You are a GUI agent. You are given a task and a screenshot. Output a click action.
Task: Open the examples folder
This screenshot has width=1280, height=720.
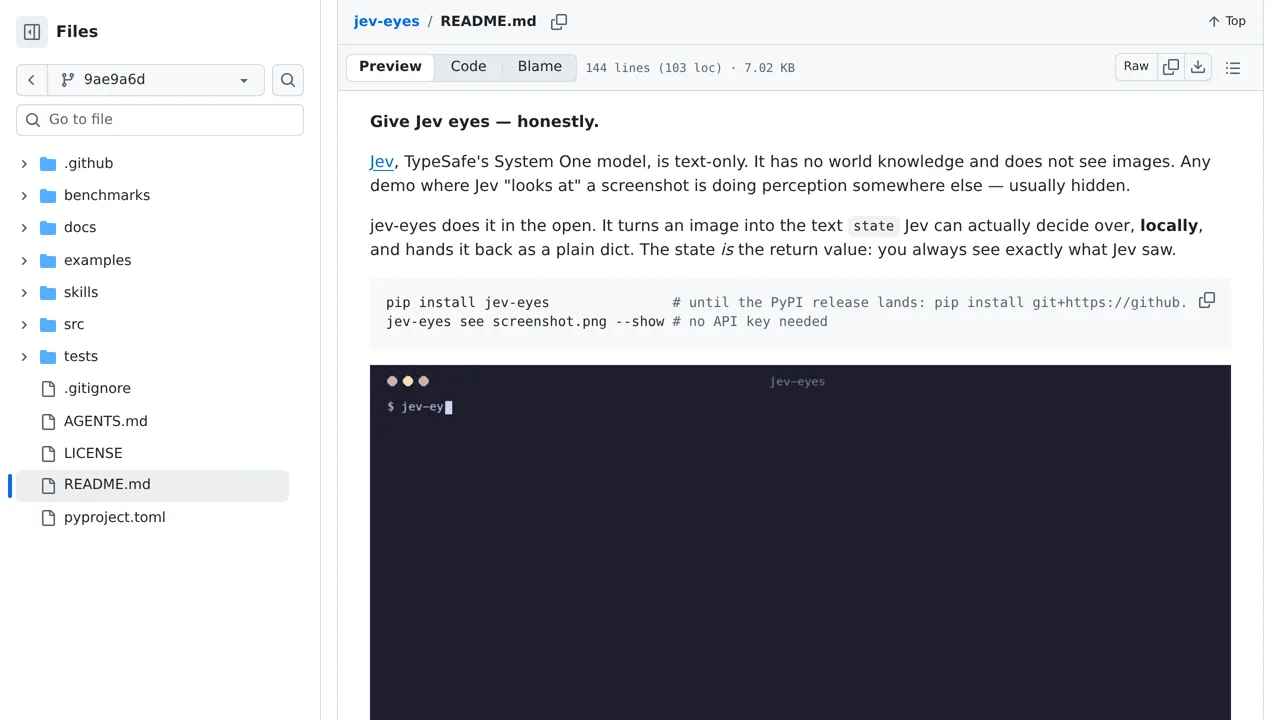coord(98,260)
